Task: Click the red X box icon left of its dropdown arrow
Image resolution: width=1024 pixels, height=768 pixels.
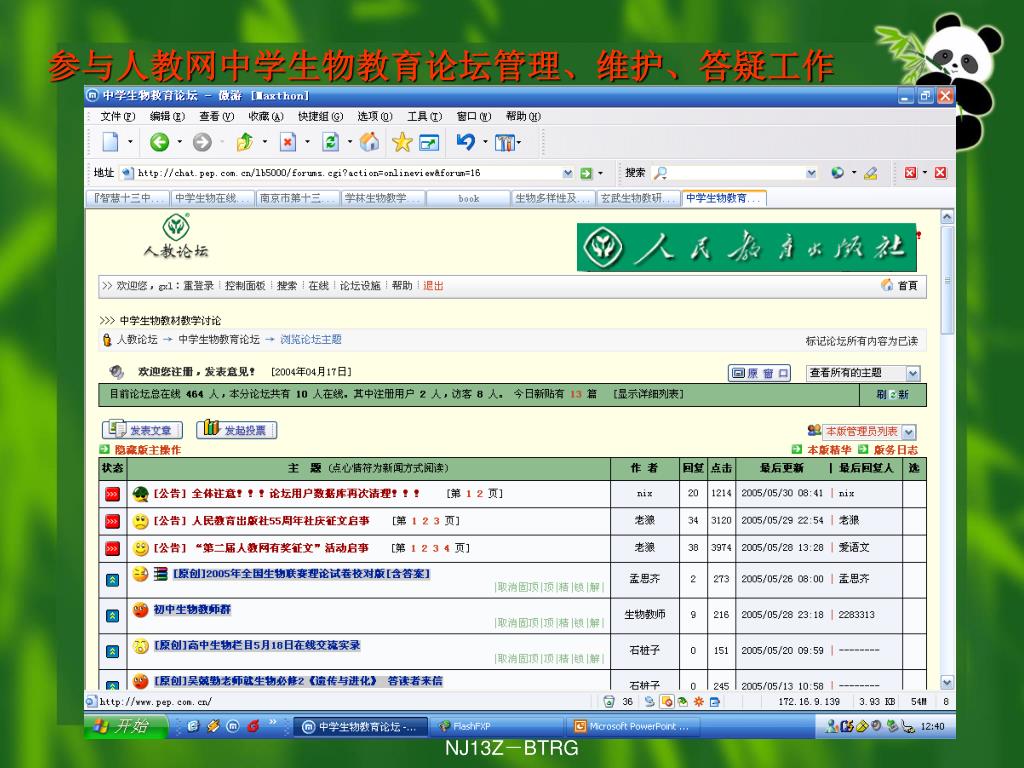Action: (x=910, y=173)
